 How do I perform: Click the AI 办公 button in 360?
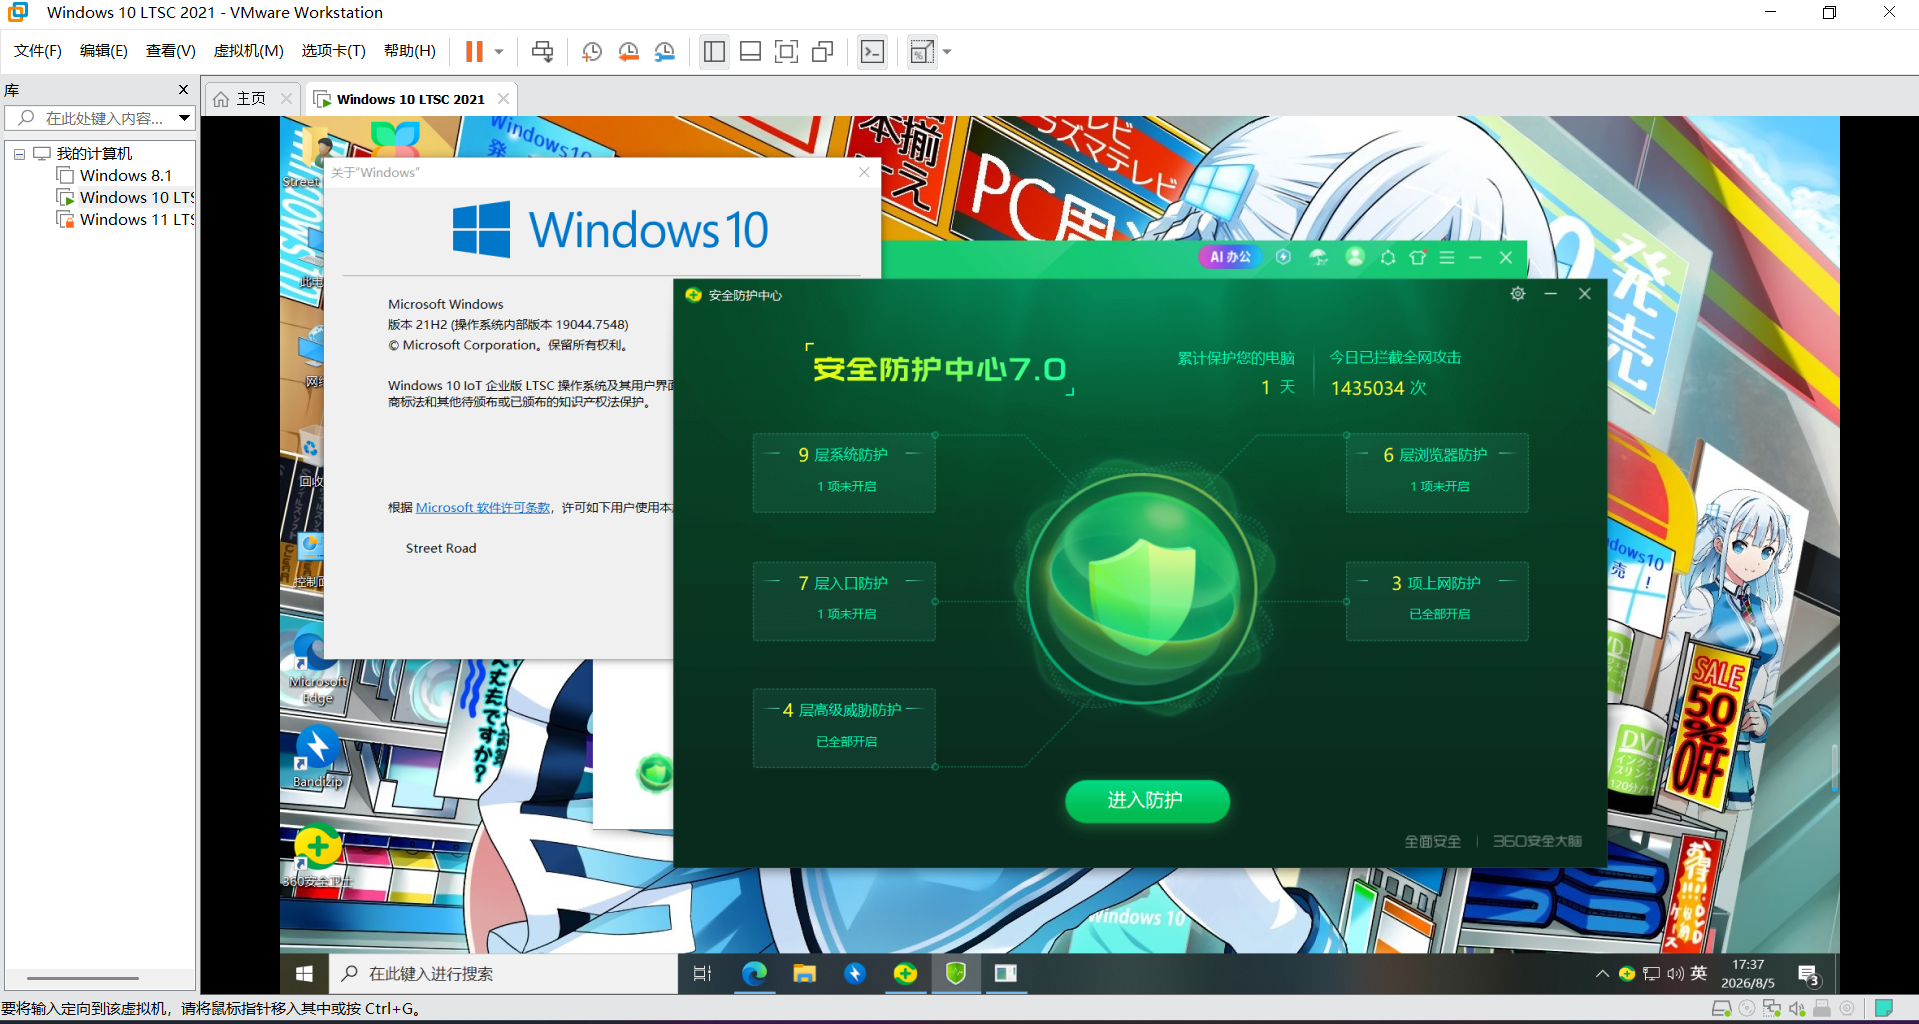[1230, 257]
